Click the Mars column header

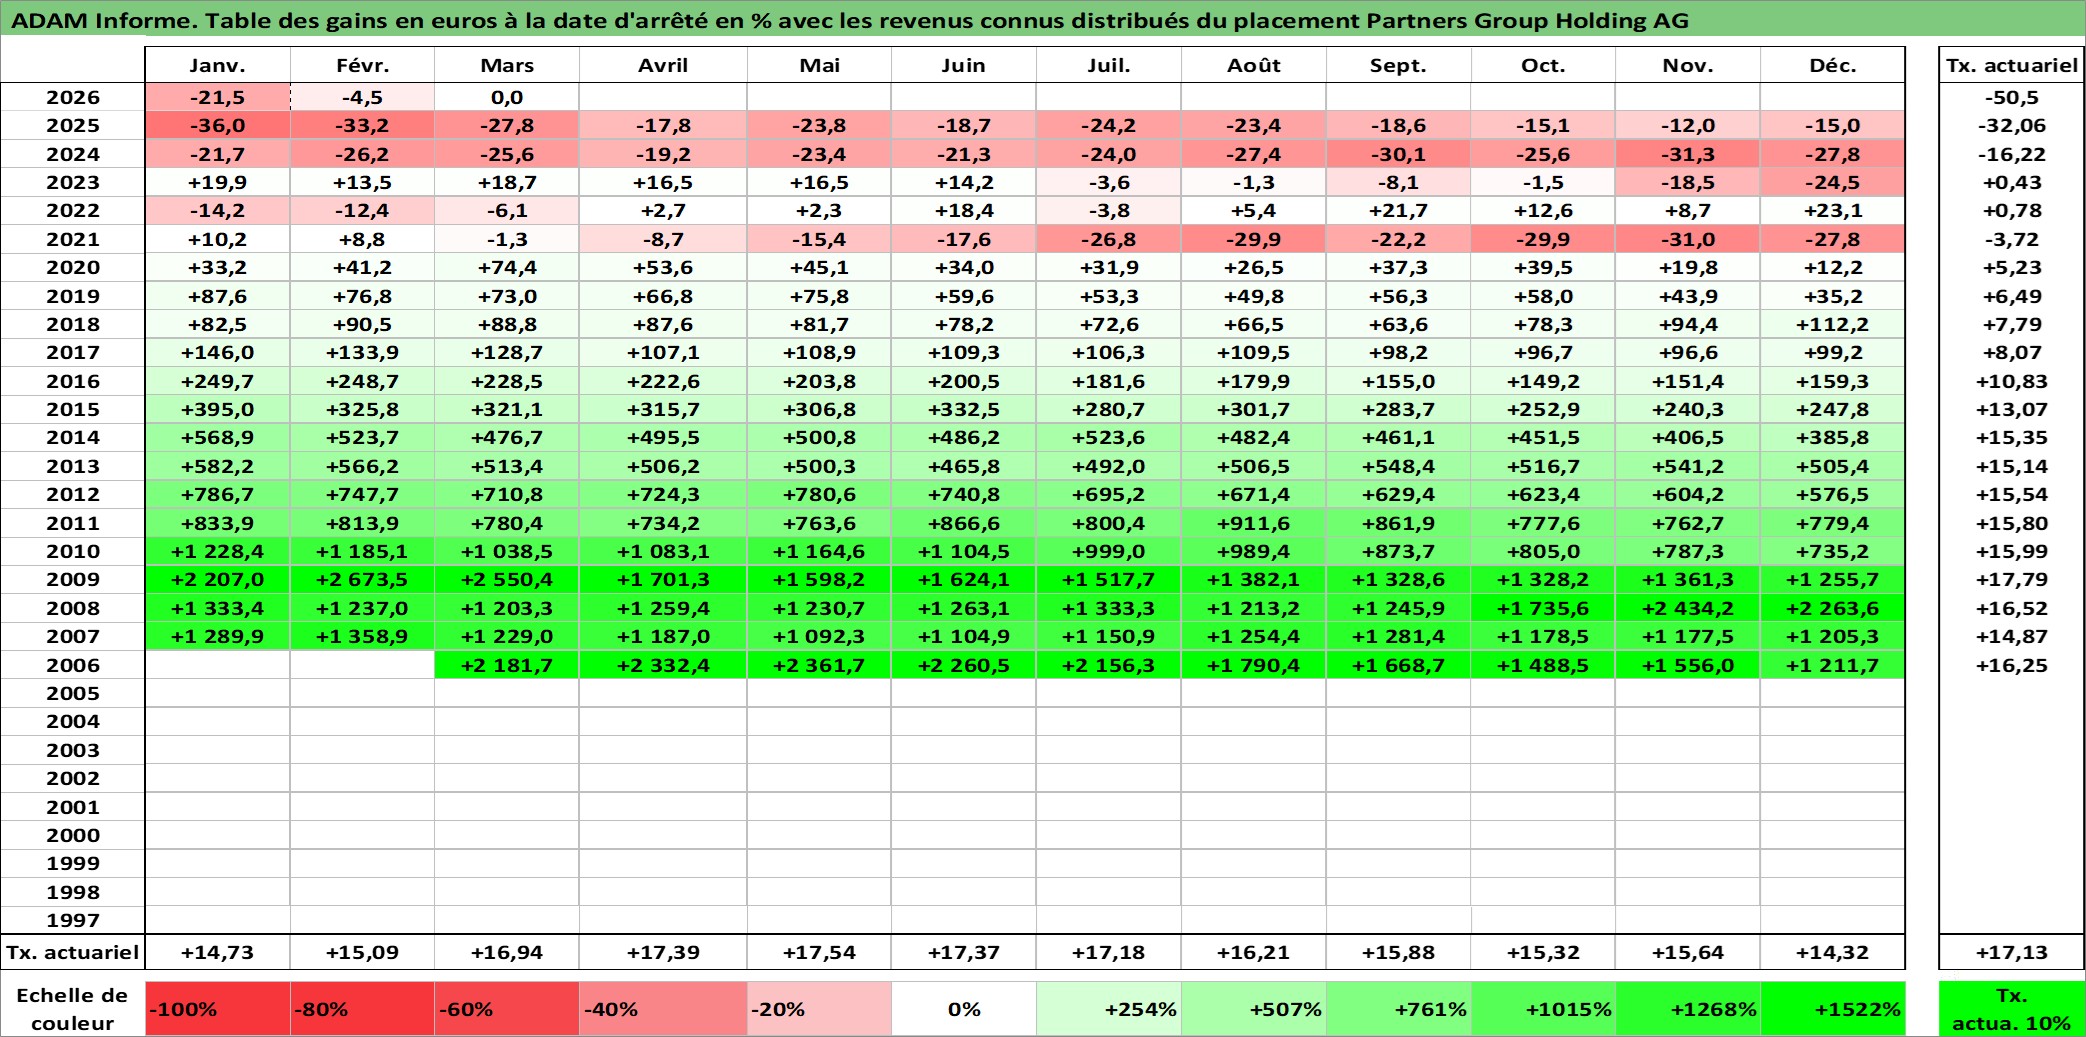pyautogui.click(x=507, y=65)
